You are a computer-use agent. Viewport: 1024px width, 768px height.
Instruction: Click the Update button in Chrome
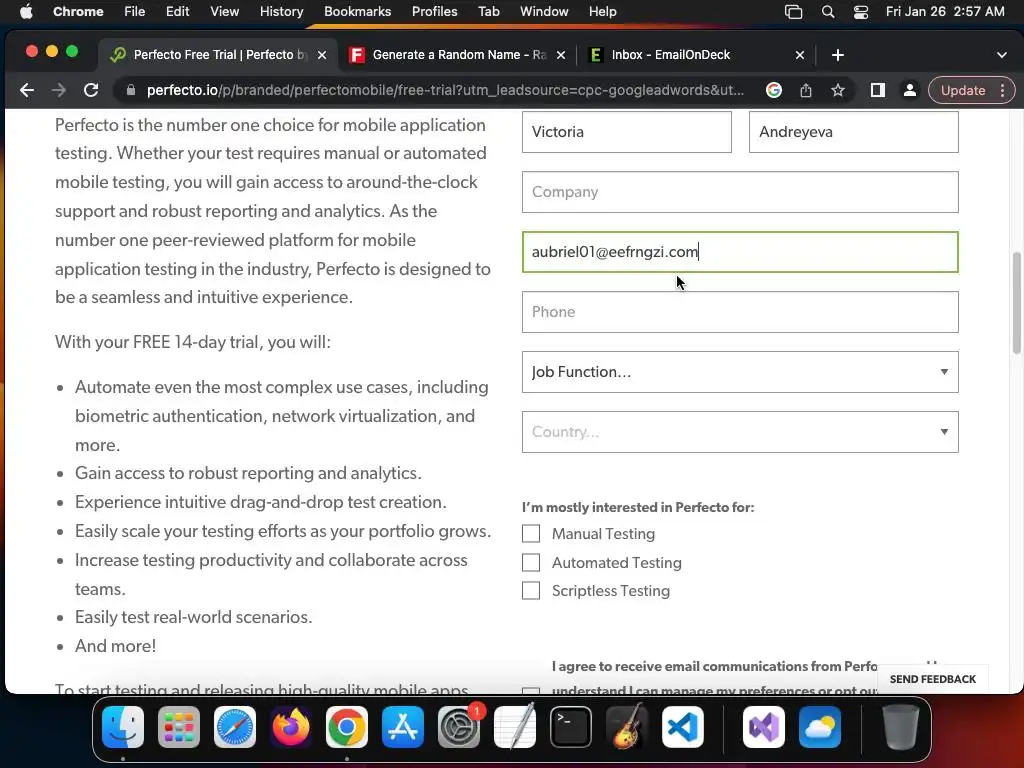963,90
